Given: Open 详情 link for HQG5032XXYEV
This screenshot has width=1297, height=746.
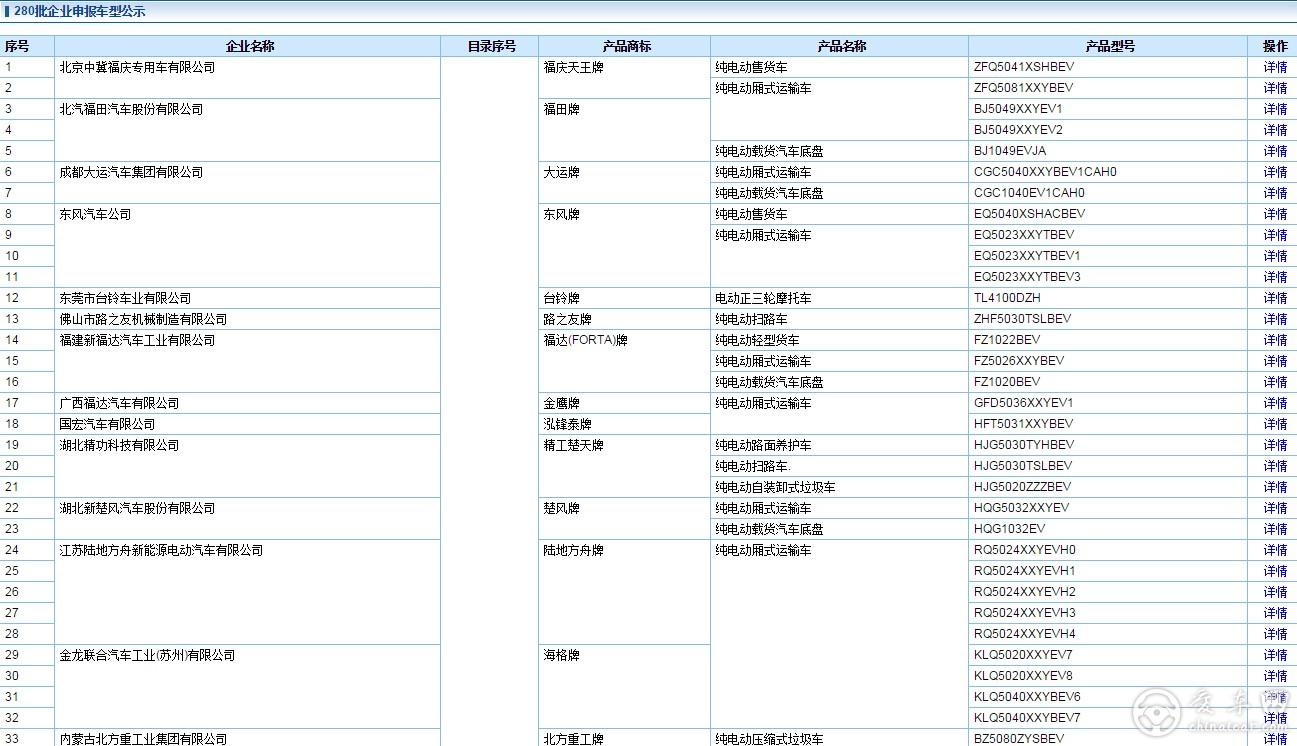Looking at the screenshot, I should click(x=1275, y=509).
